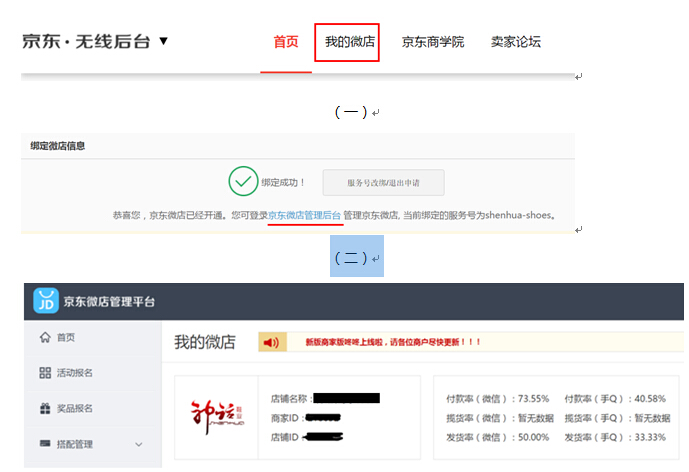Open the 活动报名 sidebar item
The image size is (689, 472).
coord(75,373)
